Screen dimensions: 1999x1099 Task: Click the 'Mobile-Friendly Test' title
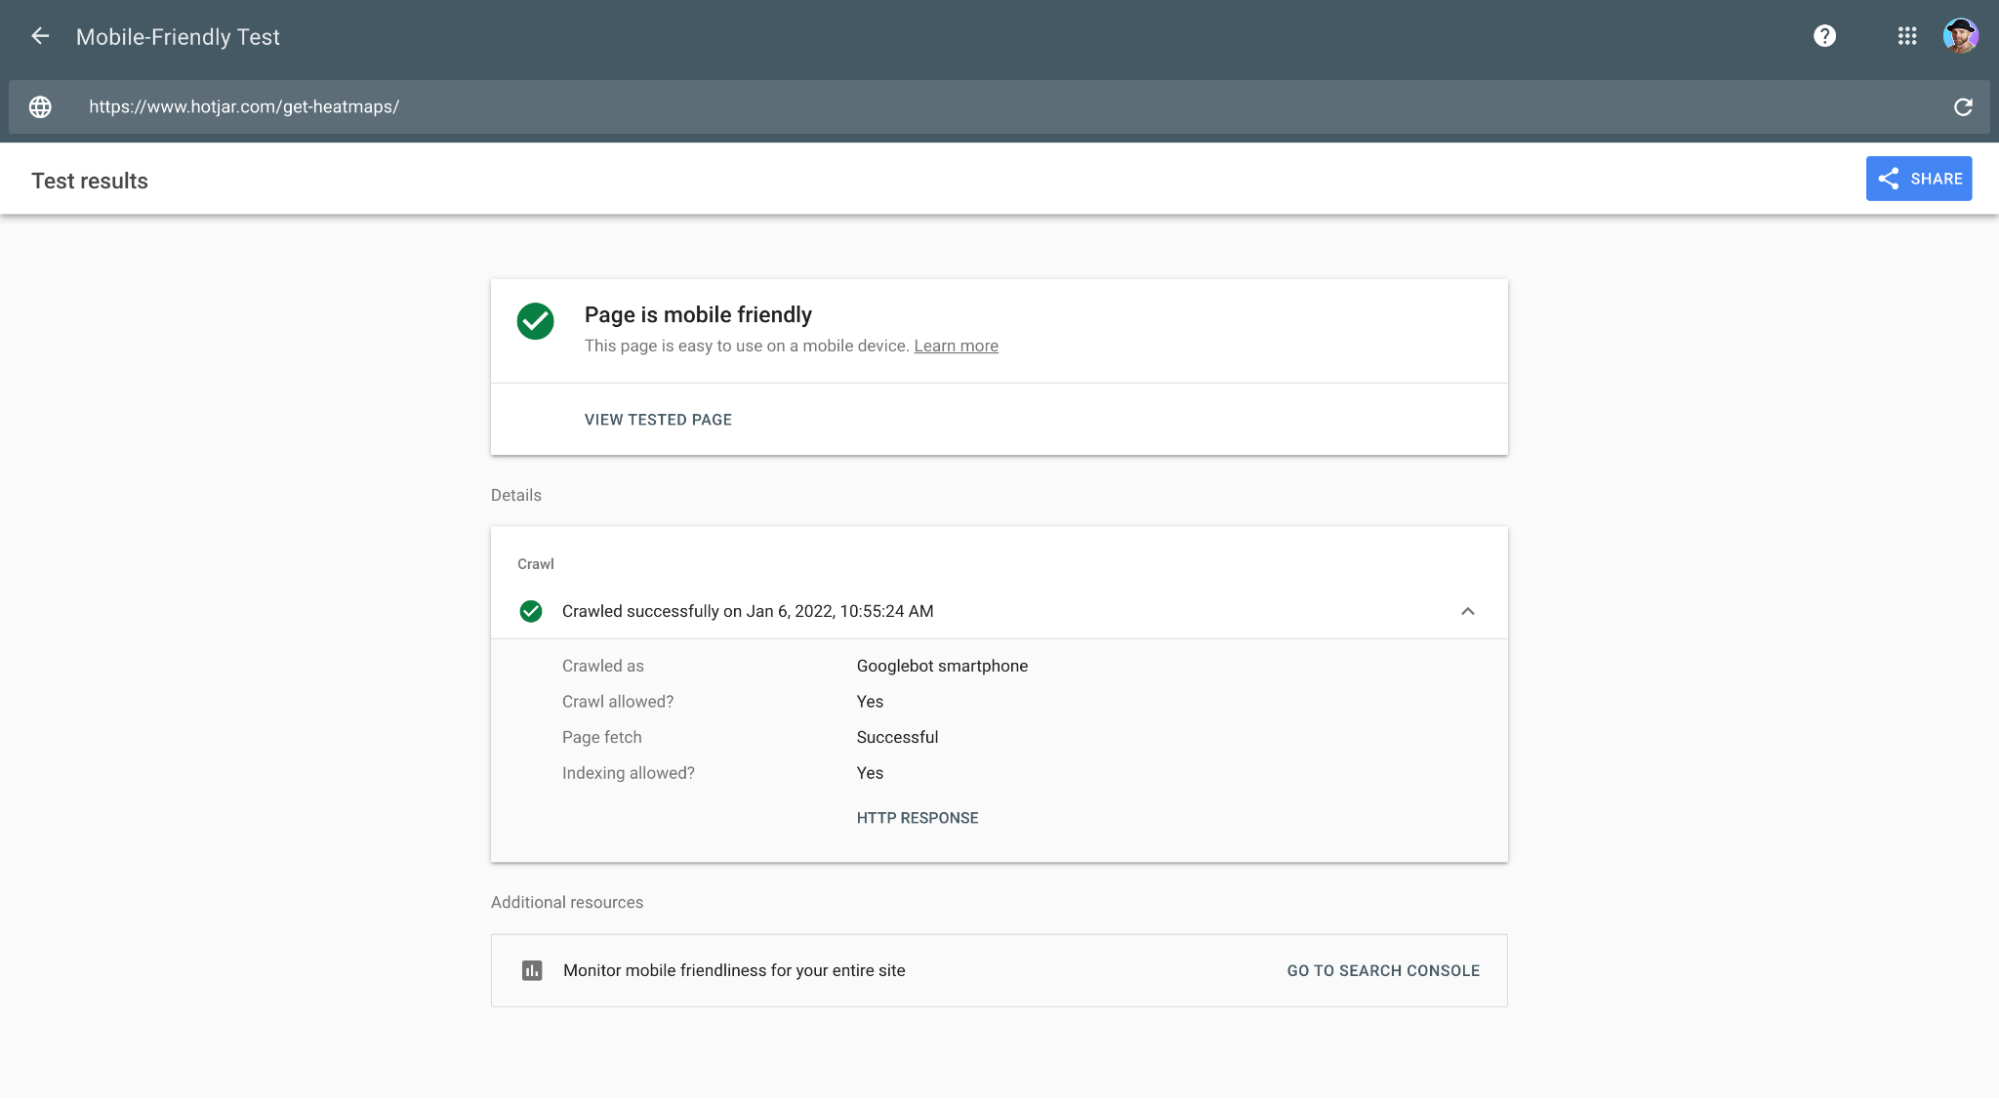coord(178,37)
